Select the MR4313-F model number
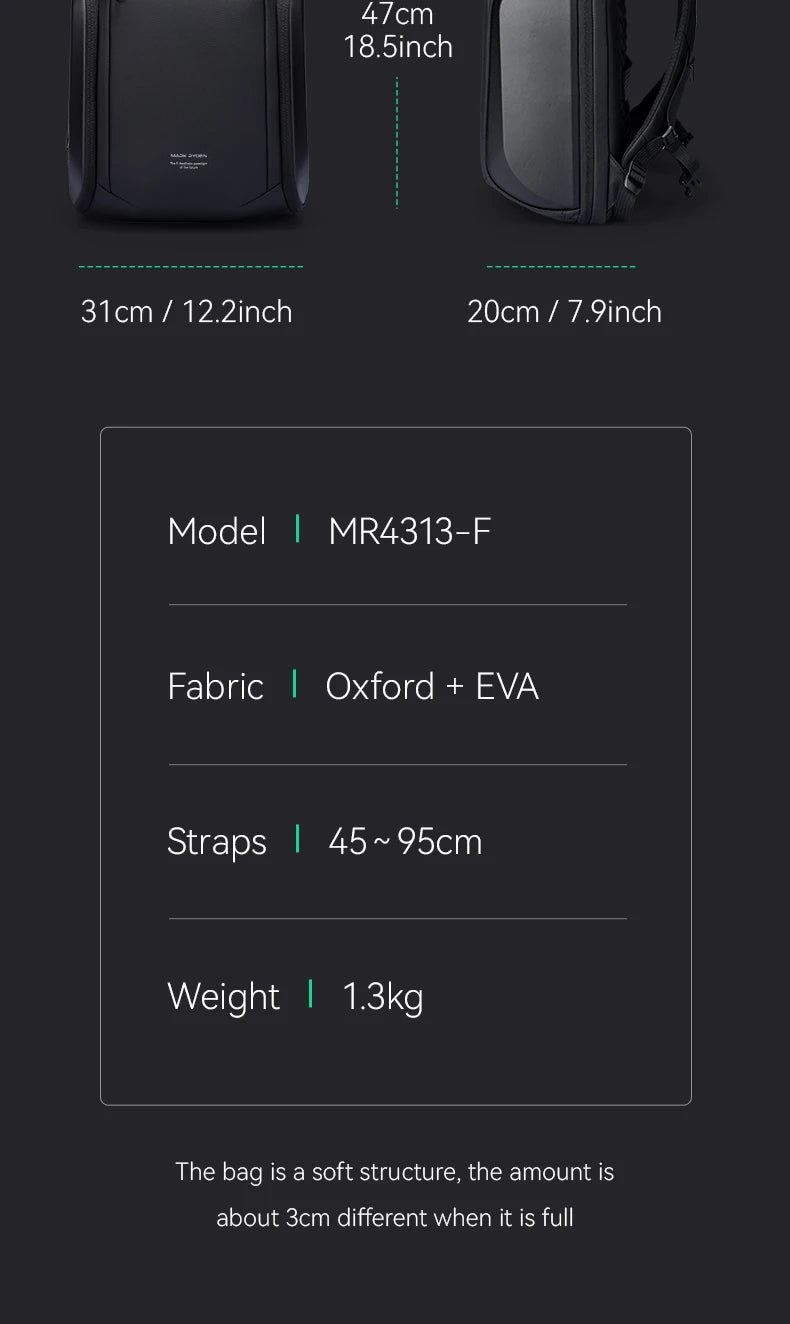Viewport: 790px width, 1324px height. click(x=410, y=531)
